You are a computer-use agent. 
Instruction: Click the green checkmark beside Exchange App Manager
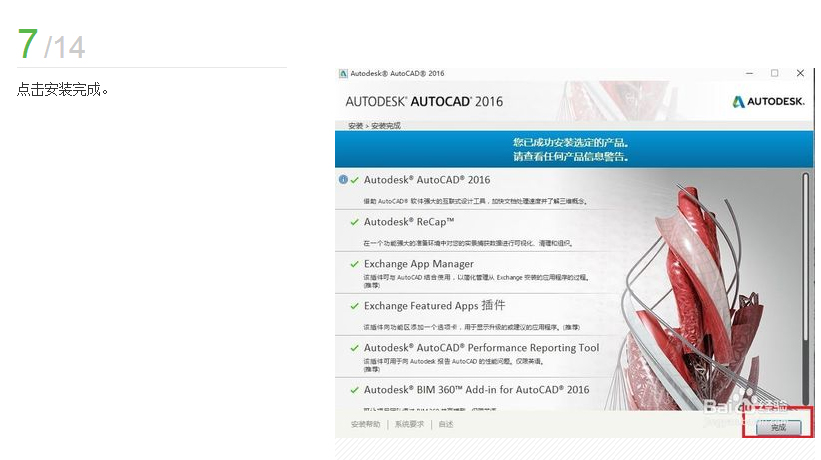pos(354,264)
